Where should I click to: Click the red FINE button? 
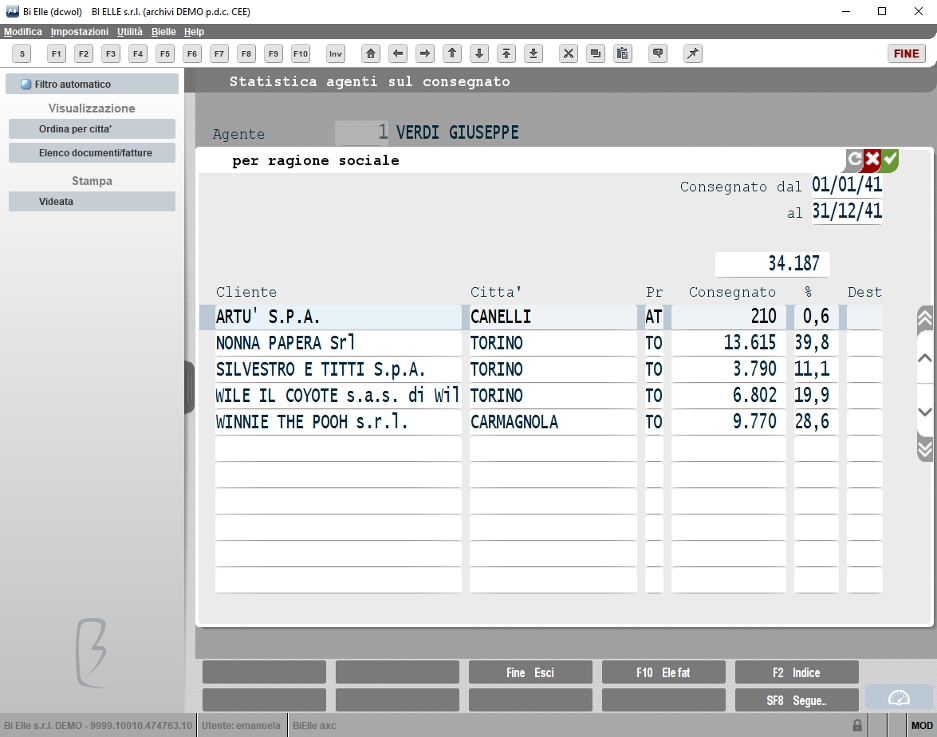906,54
